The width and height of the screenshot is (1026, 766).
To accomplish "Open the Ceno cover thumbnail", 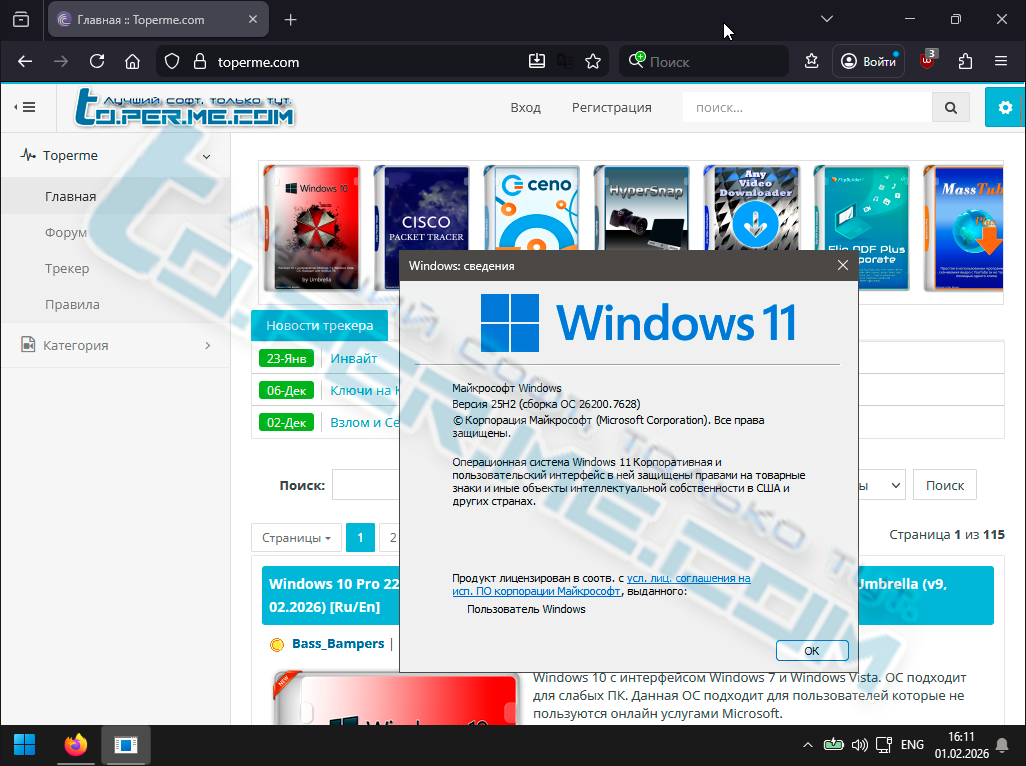I will tap(532, 208).
